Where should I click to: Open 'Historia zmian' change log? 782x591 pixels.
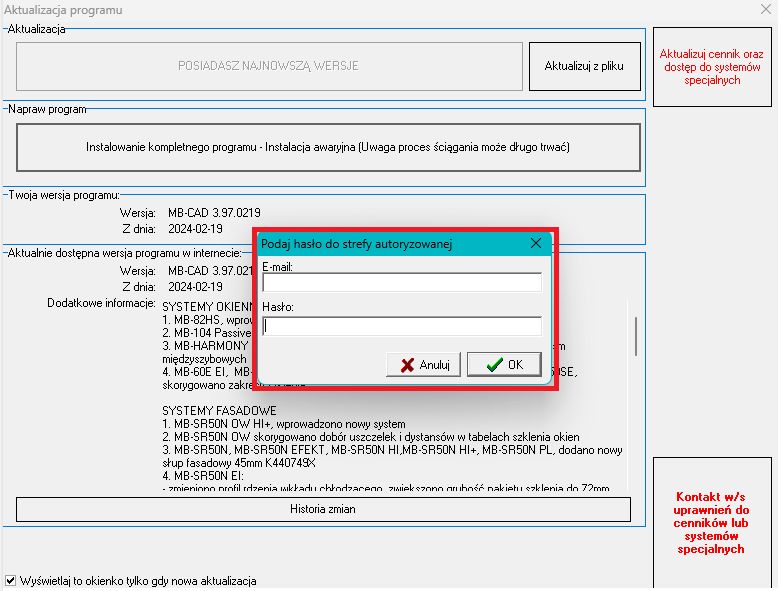coord(323,509)
